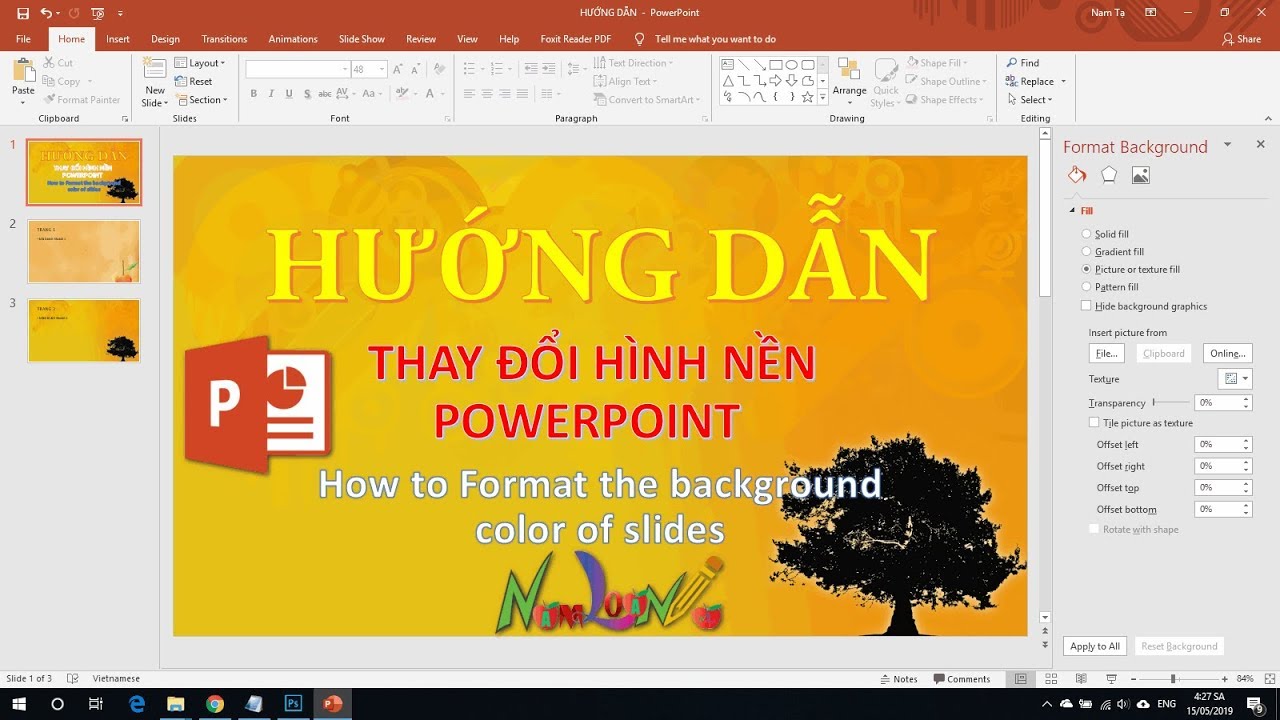Open the Texture dropdown
The width and height of the screenshot is (1280, 720).
(1235, 379)
